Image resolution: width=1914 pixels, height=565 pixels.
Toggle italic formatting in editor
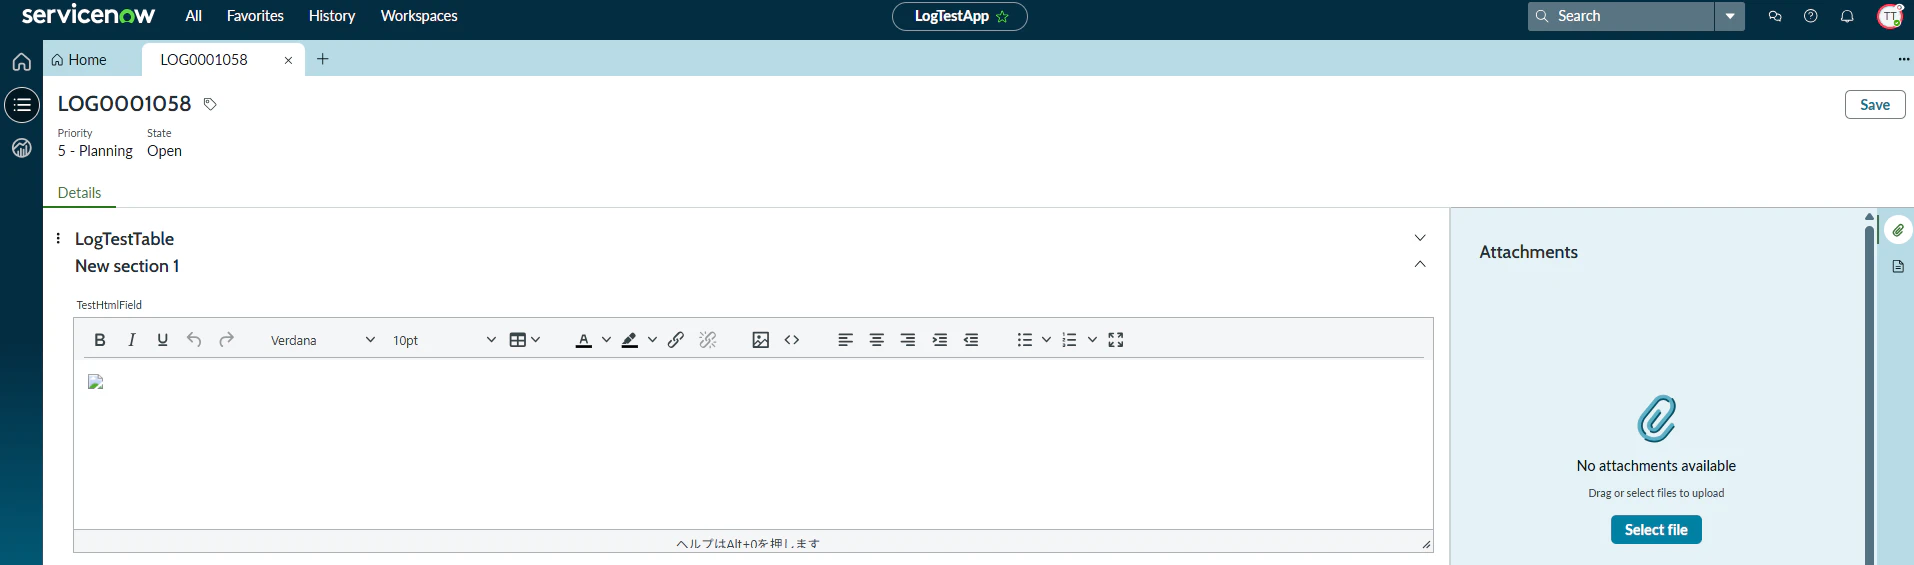click(x=131, y=340)
